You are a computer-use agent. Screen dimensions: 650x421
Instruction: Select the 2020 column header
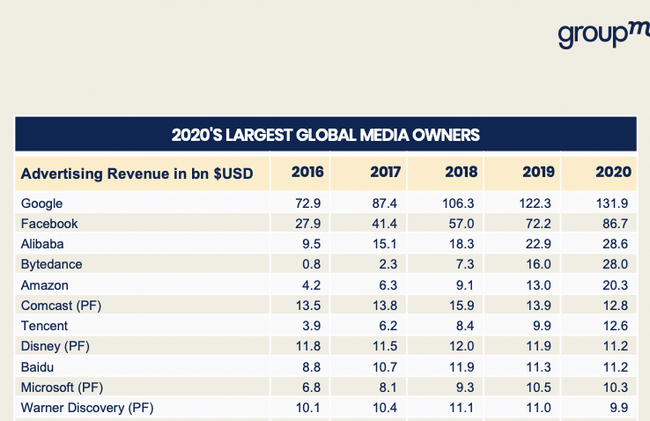pos(613,172)
